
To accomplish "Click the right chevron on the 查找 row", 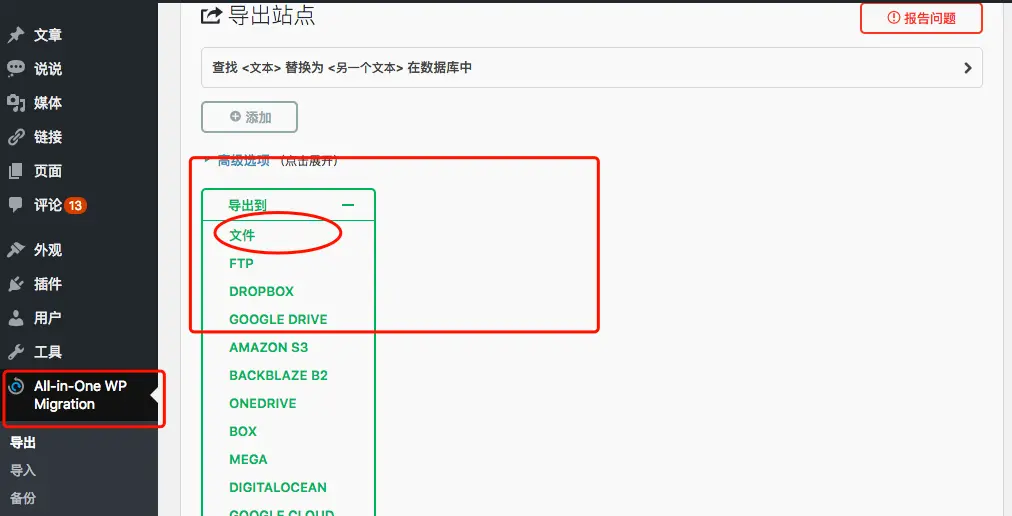I will (x=967, y=68).
